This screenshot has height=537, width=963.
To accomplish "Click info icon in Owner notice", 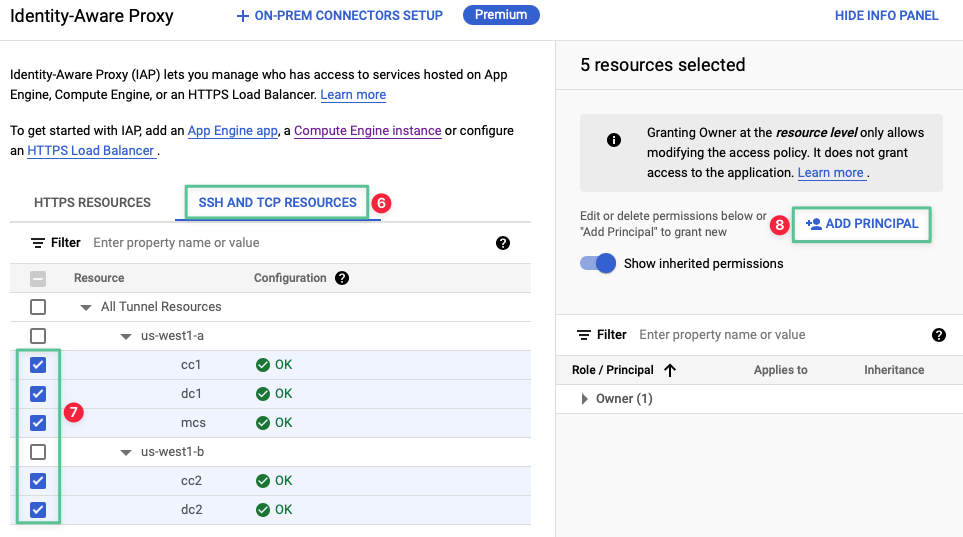I will [614, 140].
